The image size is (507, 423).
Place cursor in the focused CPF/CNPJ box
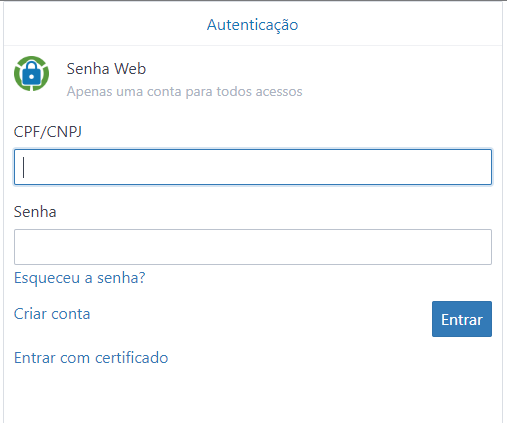pos(253,167)
